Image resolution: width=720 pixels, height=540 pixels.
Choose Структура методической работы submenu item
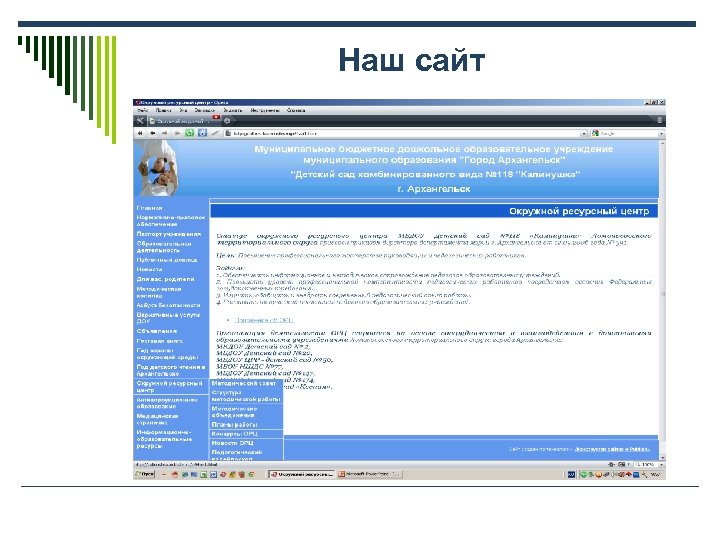pyautogui.click(x=246, y=396)
